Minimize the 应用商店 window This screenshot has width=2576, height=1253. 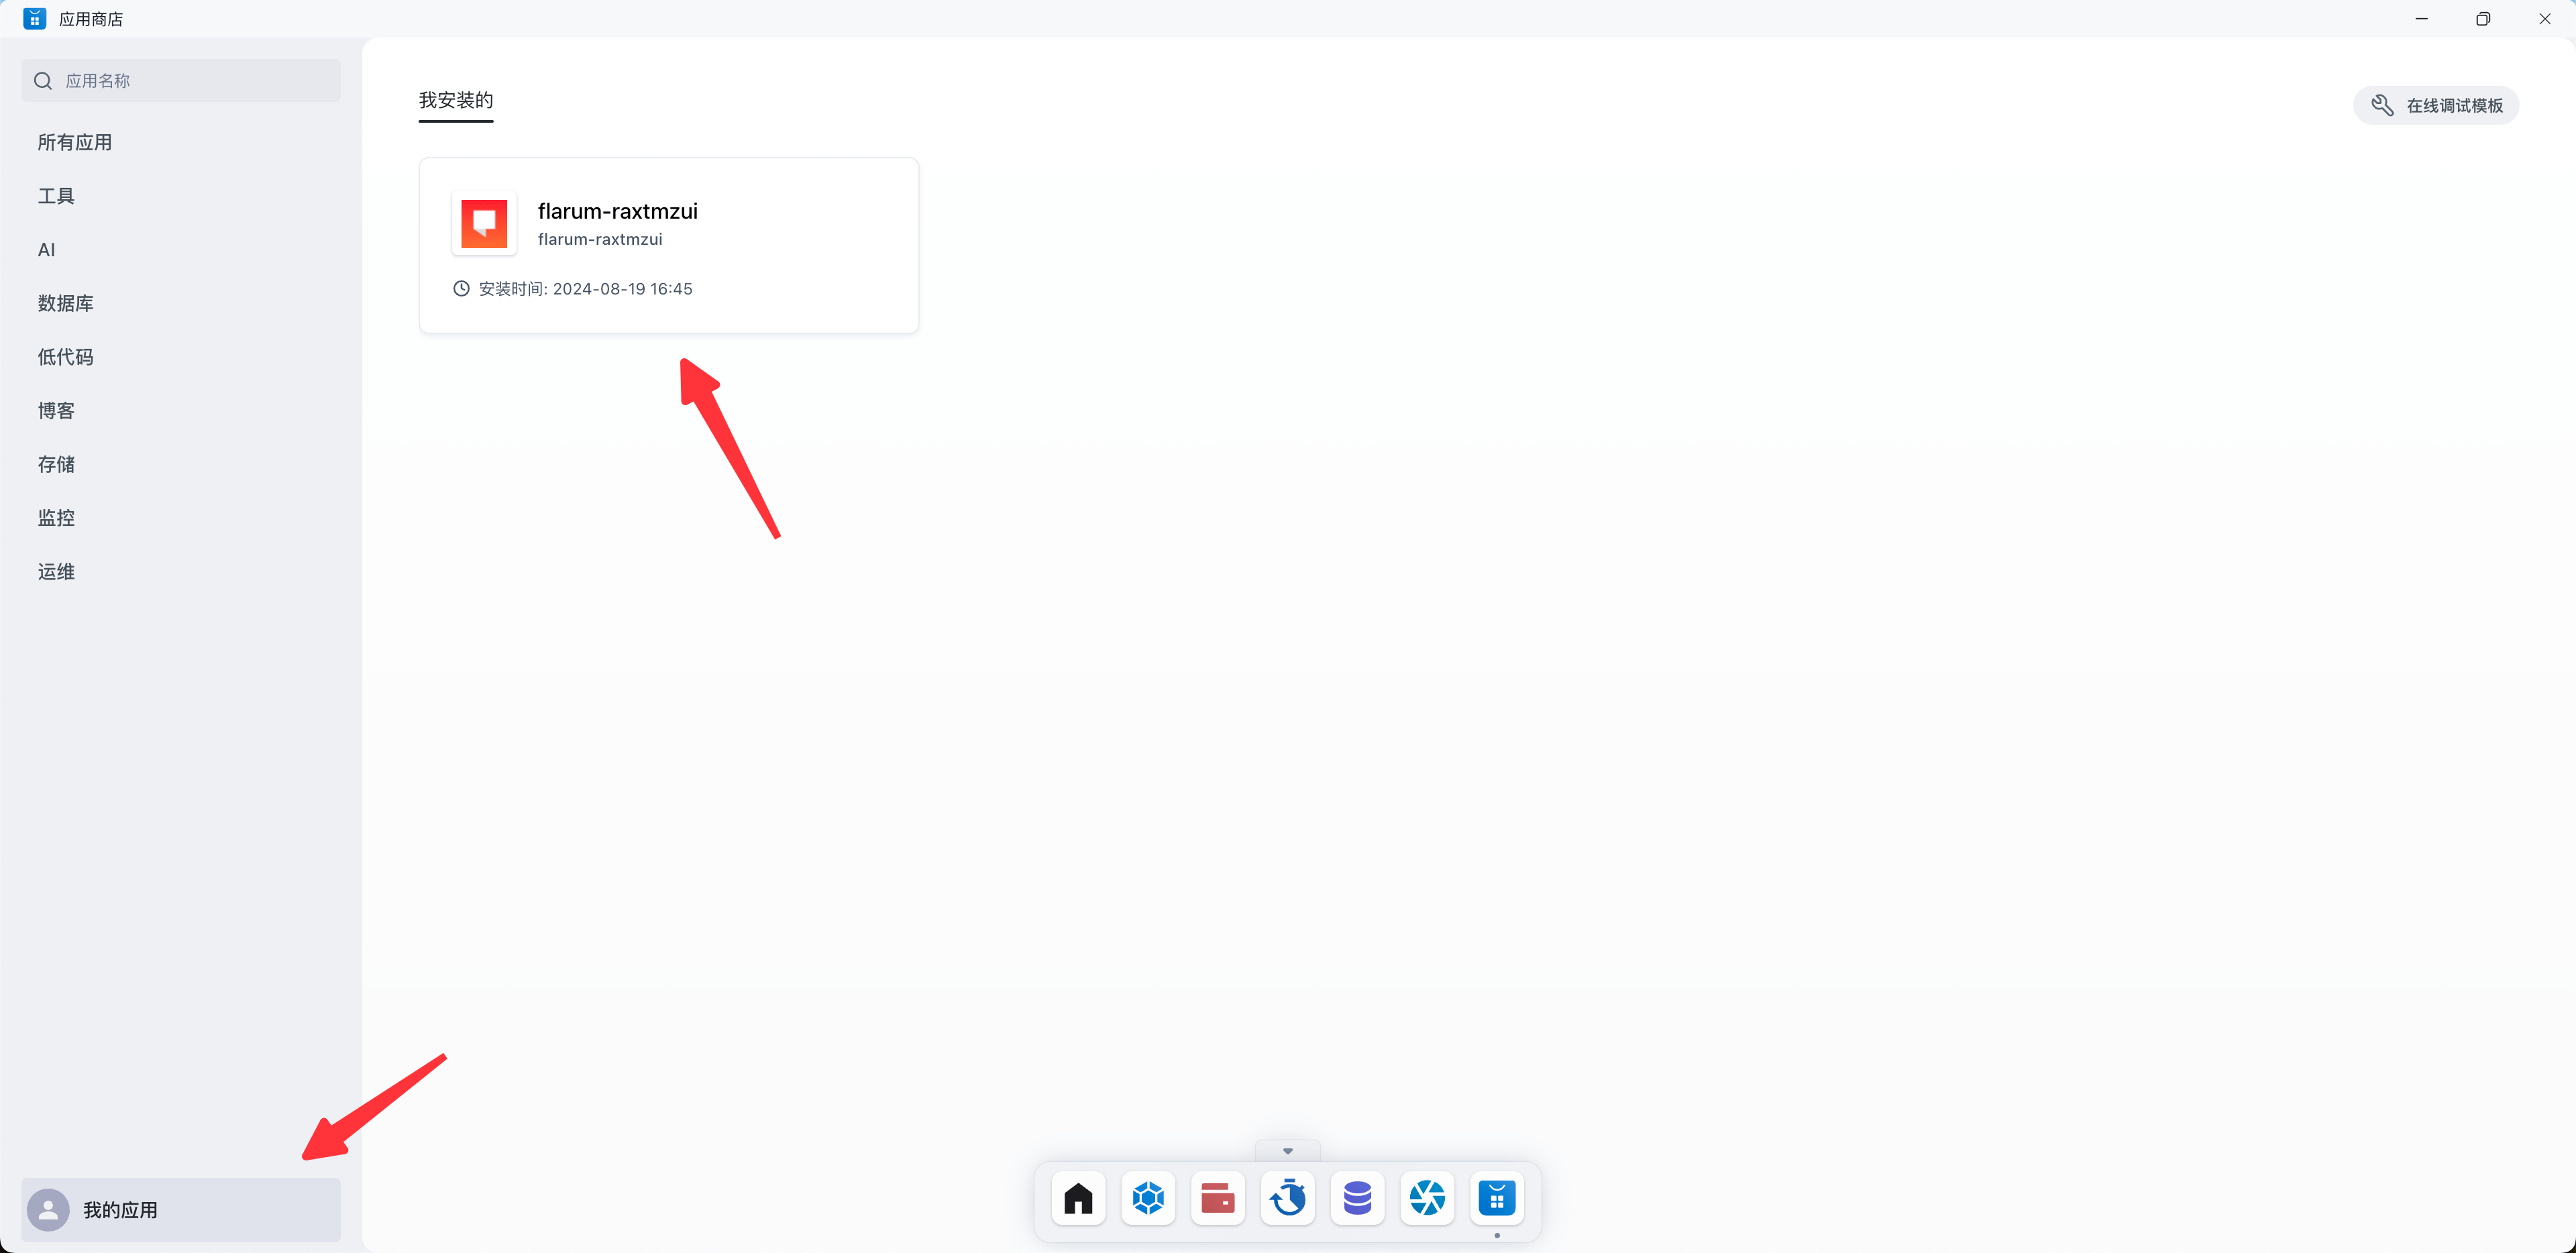point(2421,19)
